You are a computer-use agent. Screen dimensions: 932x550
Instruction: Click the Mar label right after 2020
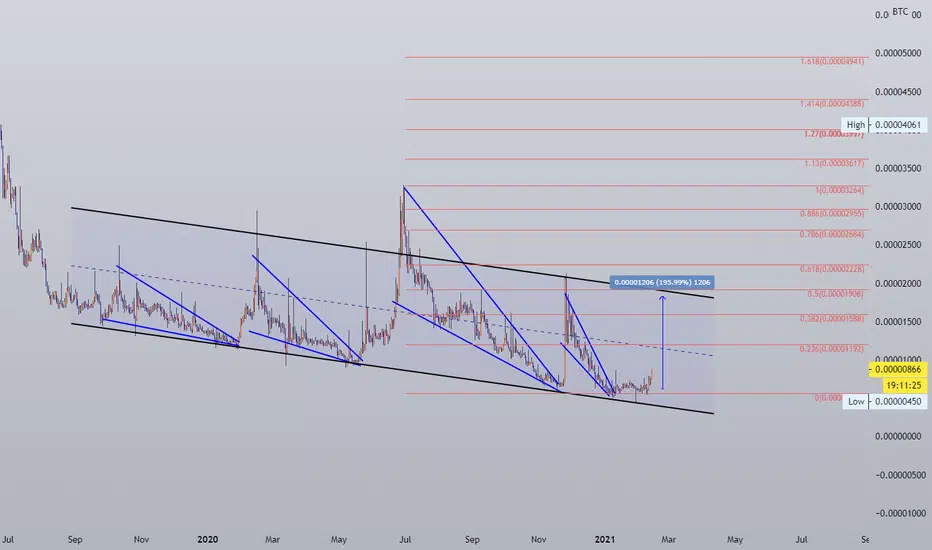pyautogui.click(x=272, y=540)
